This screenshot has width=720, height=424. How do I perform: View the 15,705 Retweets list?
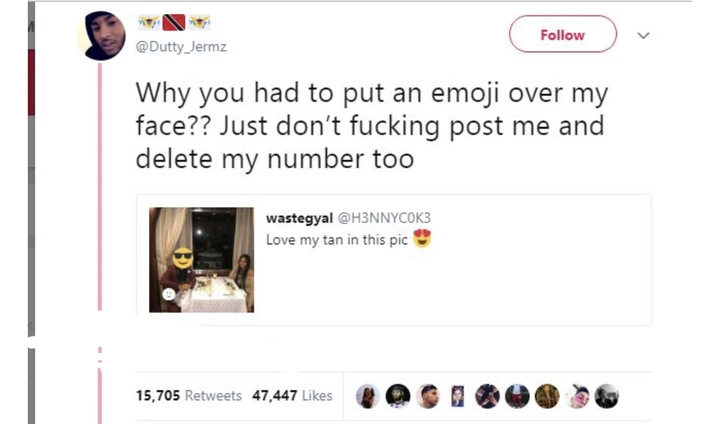coord(188,396)
